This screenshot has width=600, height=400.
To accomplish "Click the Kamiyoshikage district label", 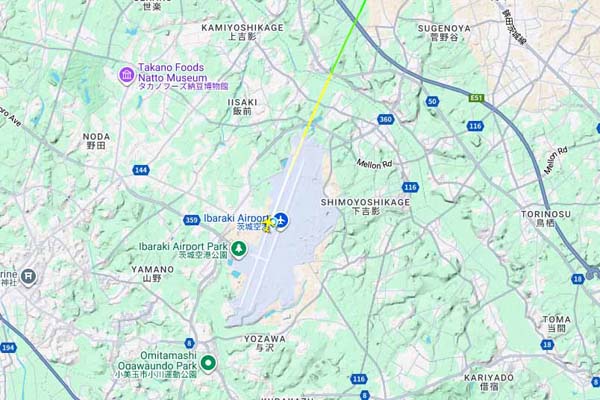I will pyautogui.click(x=243, y=28).
